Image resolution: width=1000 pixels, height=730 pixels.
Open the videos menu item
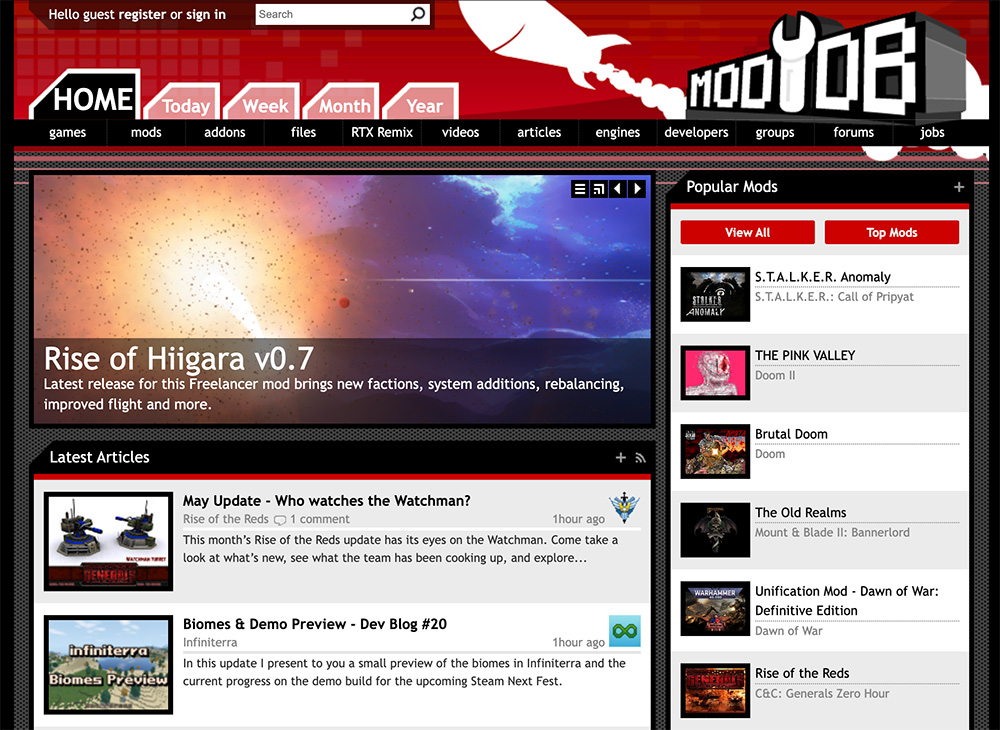click(x=460, y=133)
